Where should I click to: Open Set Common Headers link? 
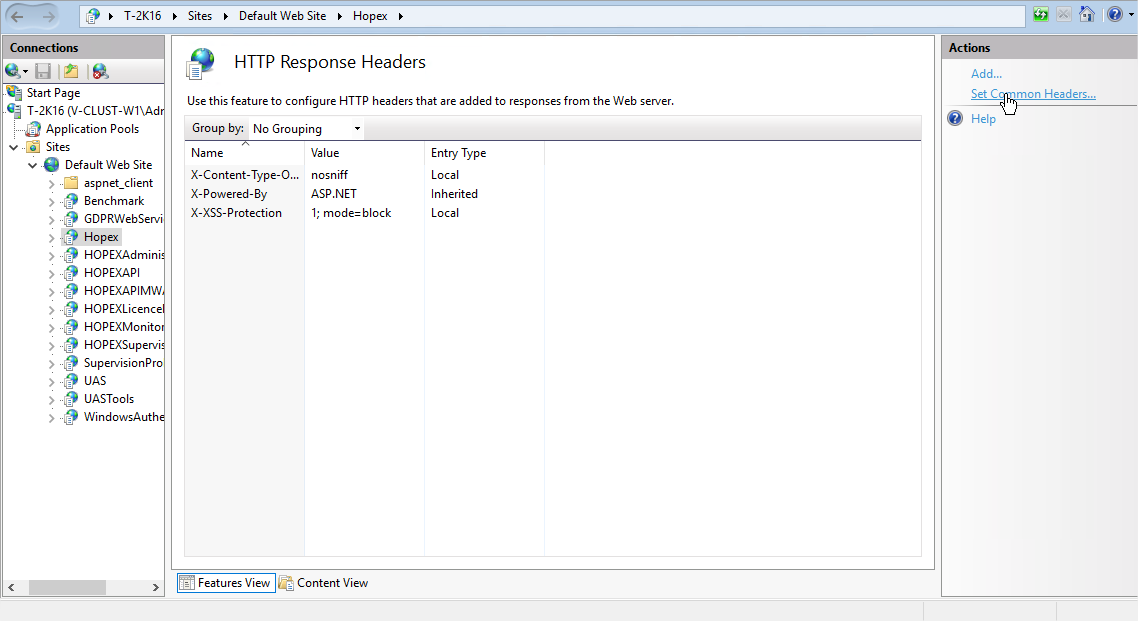[1033, 94]
